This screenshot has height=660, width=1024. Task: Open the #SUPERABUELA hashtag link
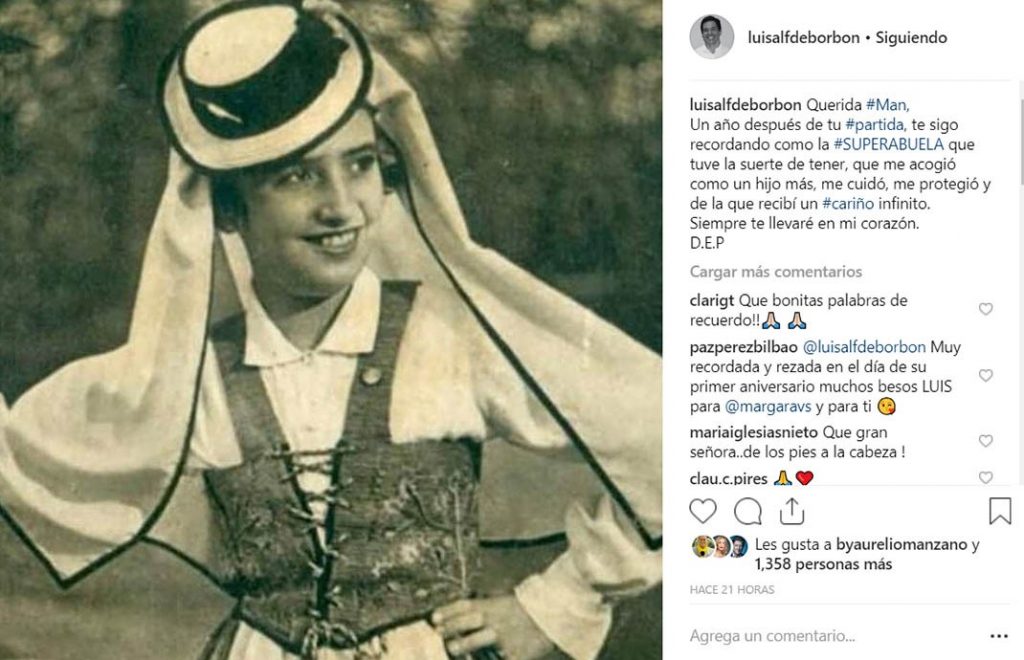click(x=889, y=144)
